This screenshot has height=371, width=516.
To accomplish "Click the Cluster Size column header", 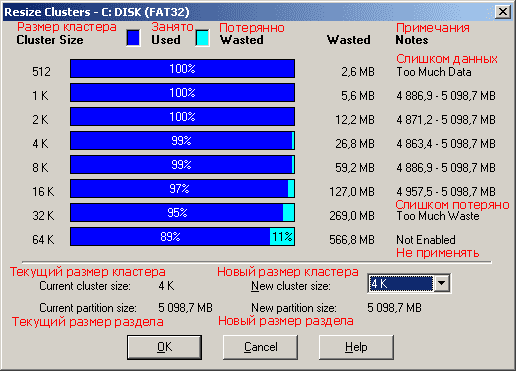I will tap(50, 40).
